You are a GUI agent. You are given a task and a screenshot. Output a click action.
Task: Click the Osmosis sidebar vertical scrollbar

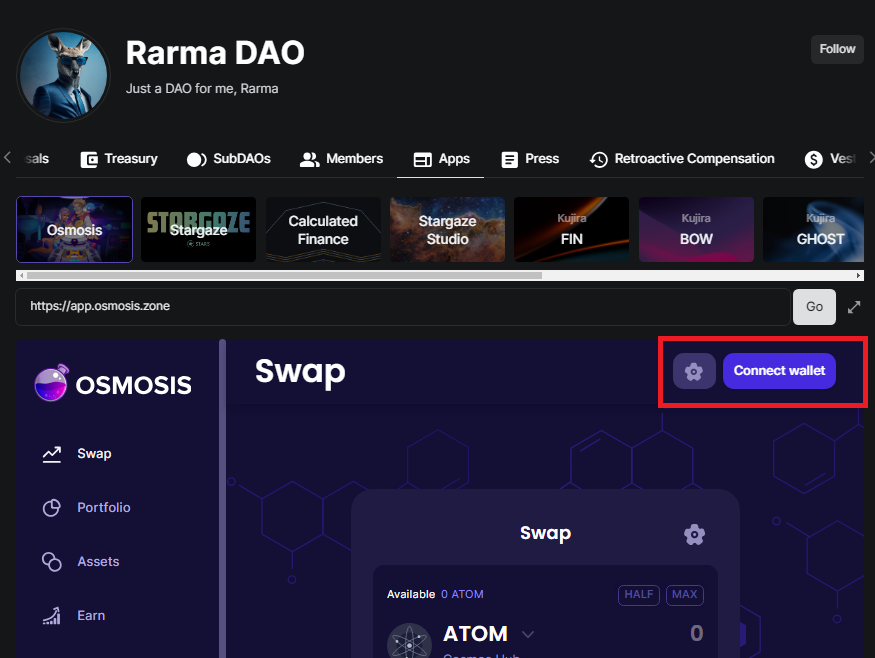[x=222, y=498]
